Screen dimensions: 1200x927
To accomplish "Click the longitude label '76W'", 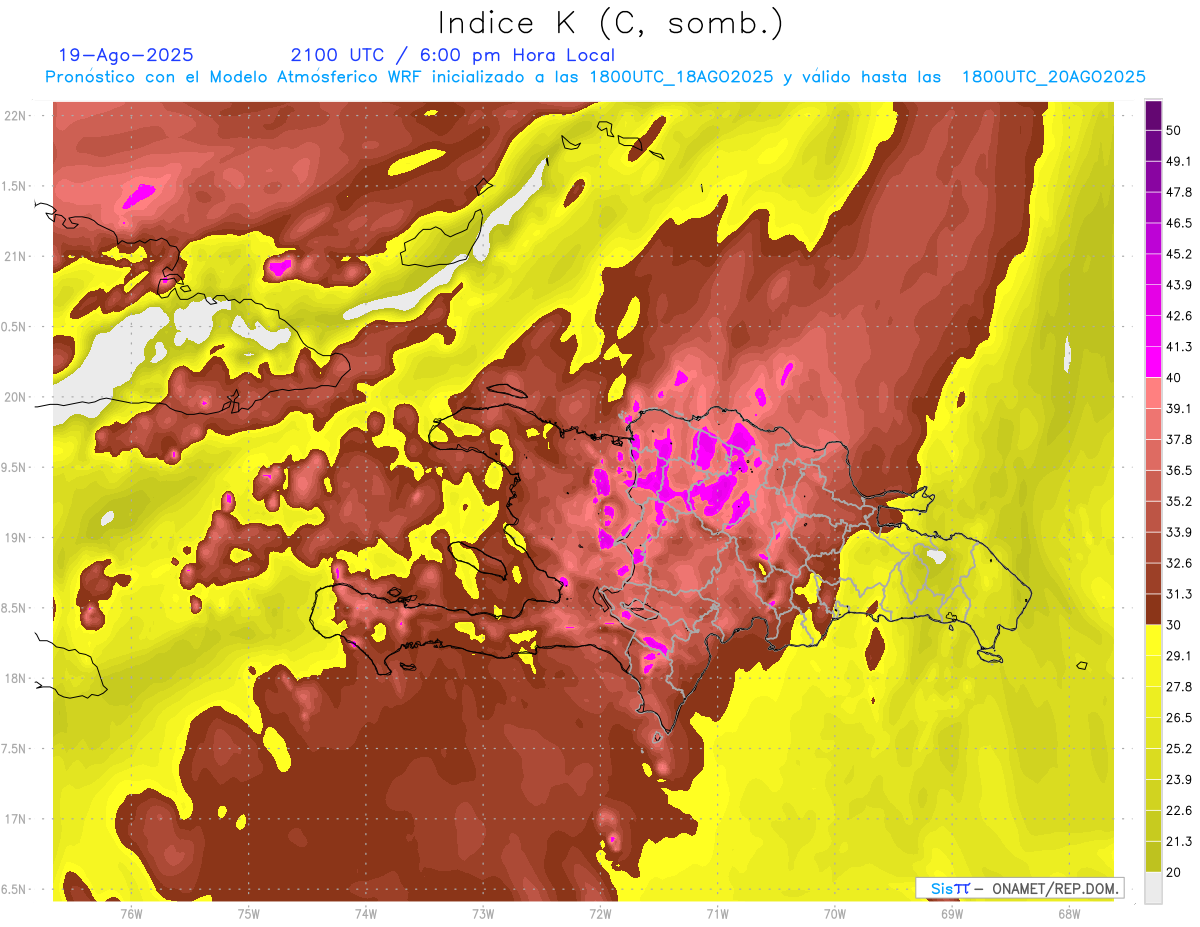I will pyautogui.click(x=132, y=914).
